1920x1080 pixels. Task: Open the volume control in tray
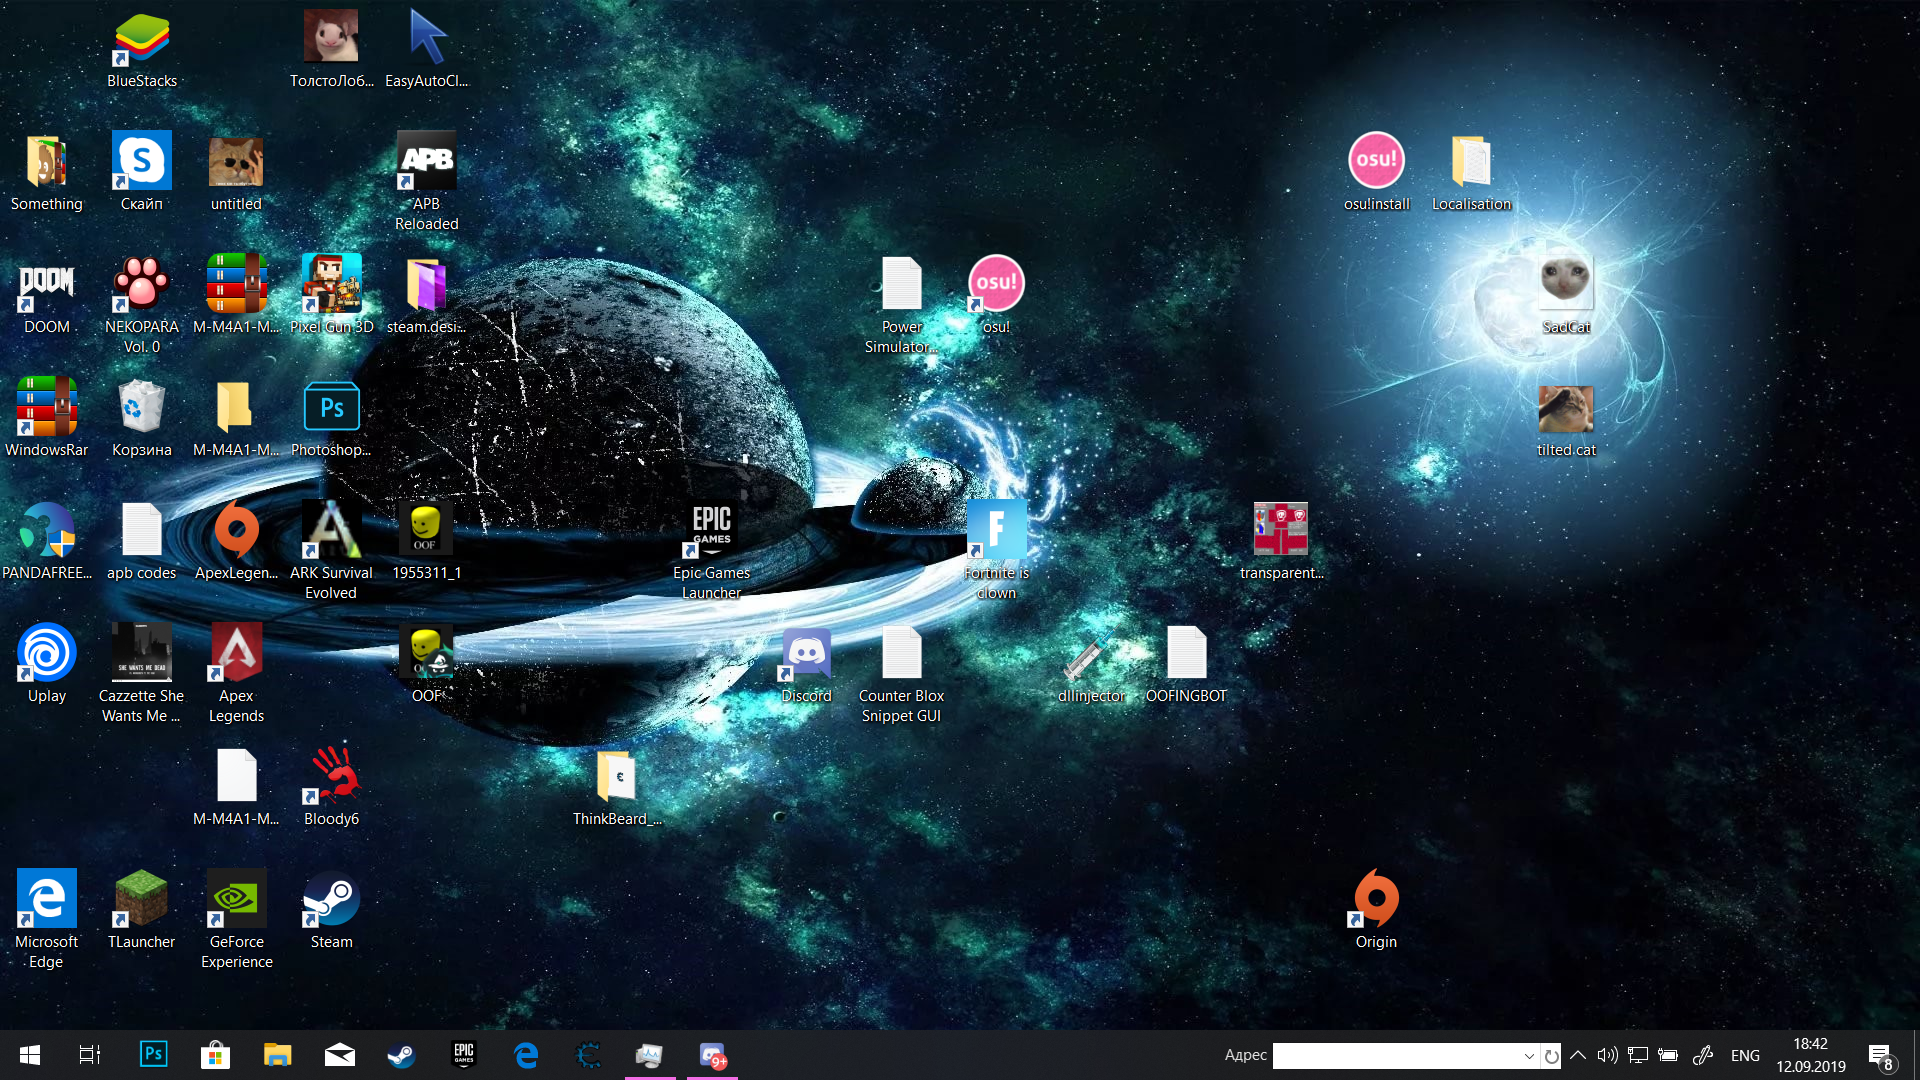click(1607, 1055)
